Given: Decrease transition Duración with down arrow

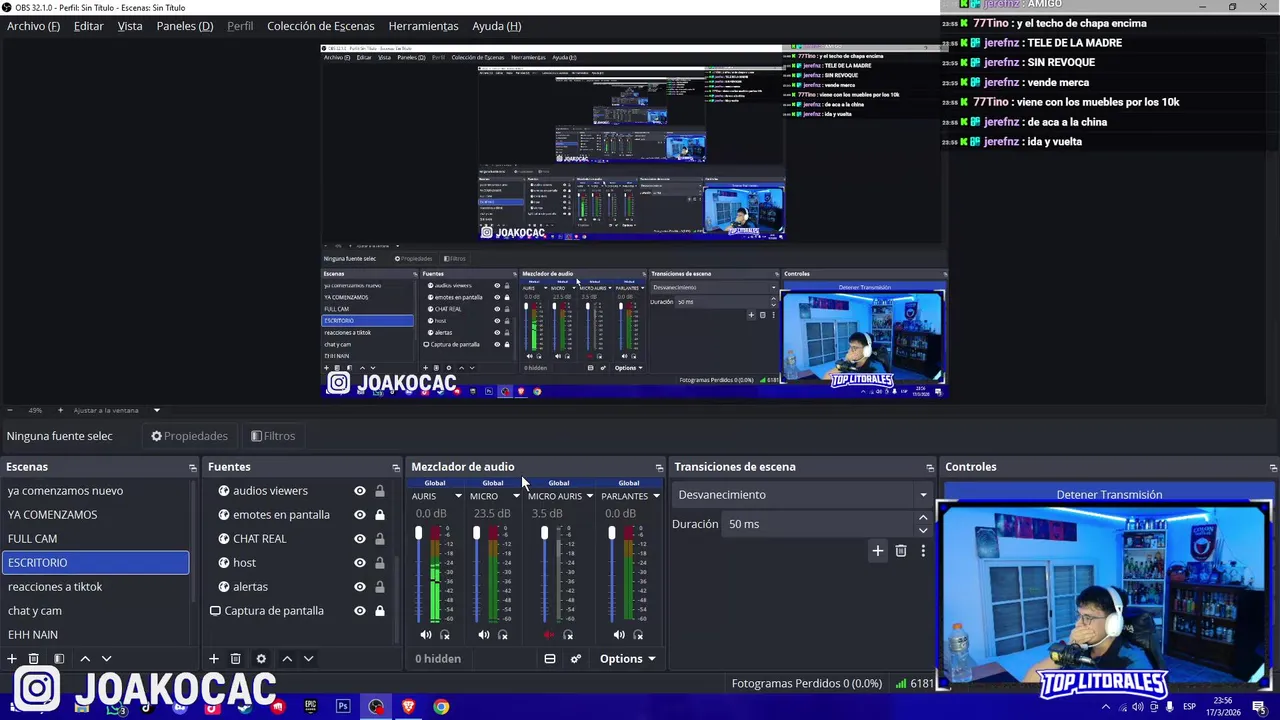Looking at the screenshot, I should (923, 530).
